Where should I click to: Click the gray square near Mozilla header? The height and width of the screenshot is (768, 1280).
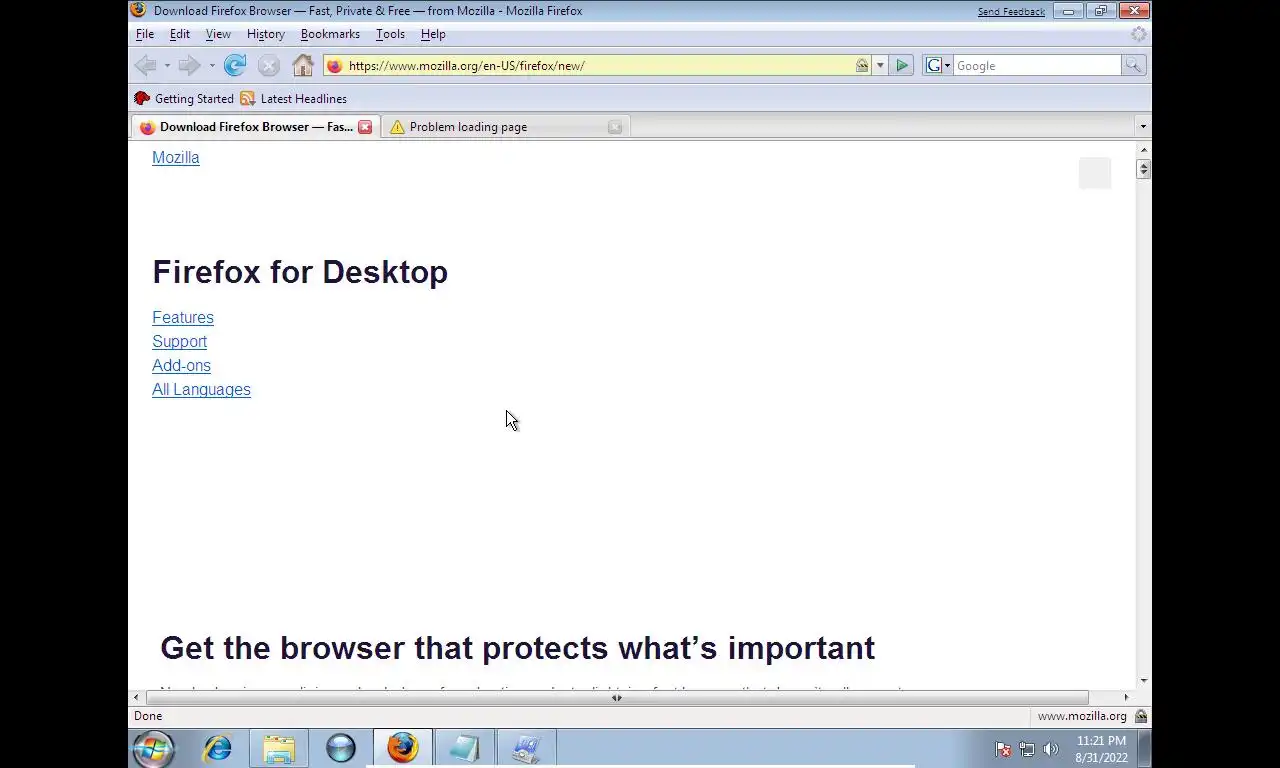coord(1095,173)
